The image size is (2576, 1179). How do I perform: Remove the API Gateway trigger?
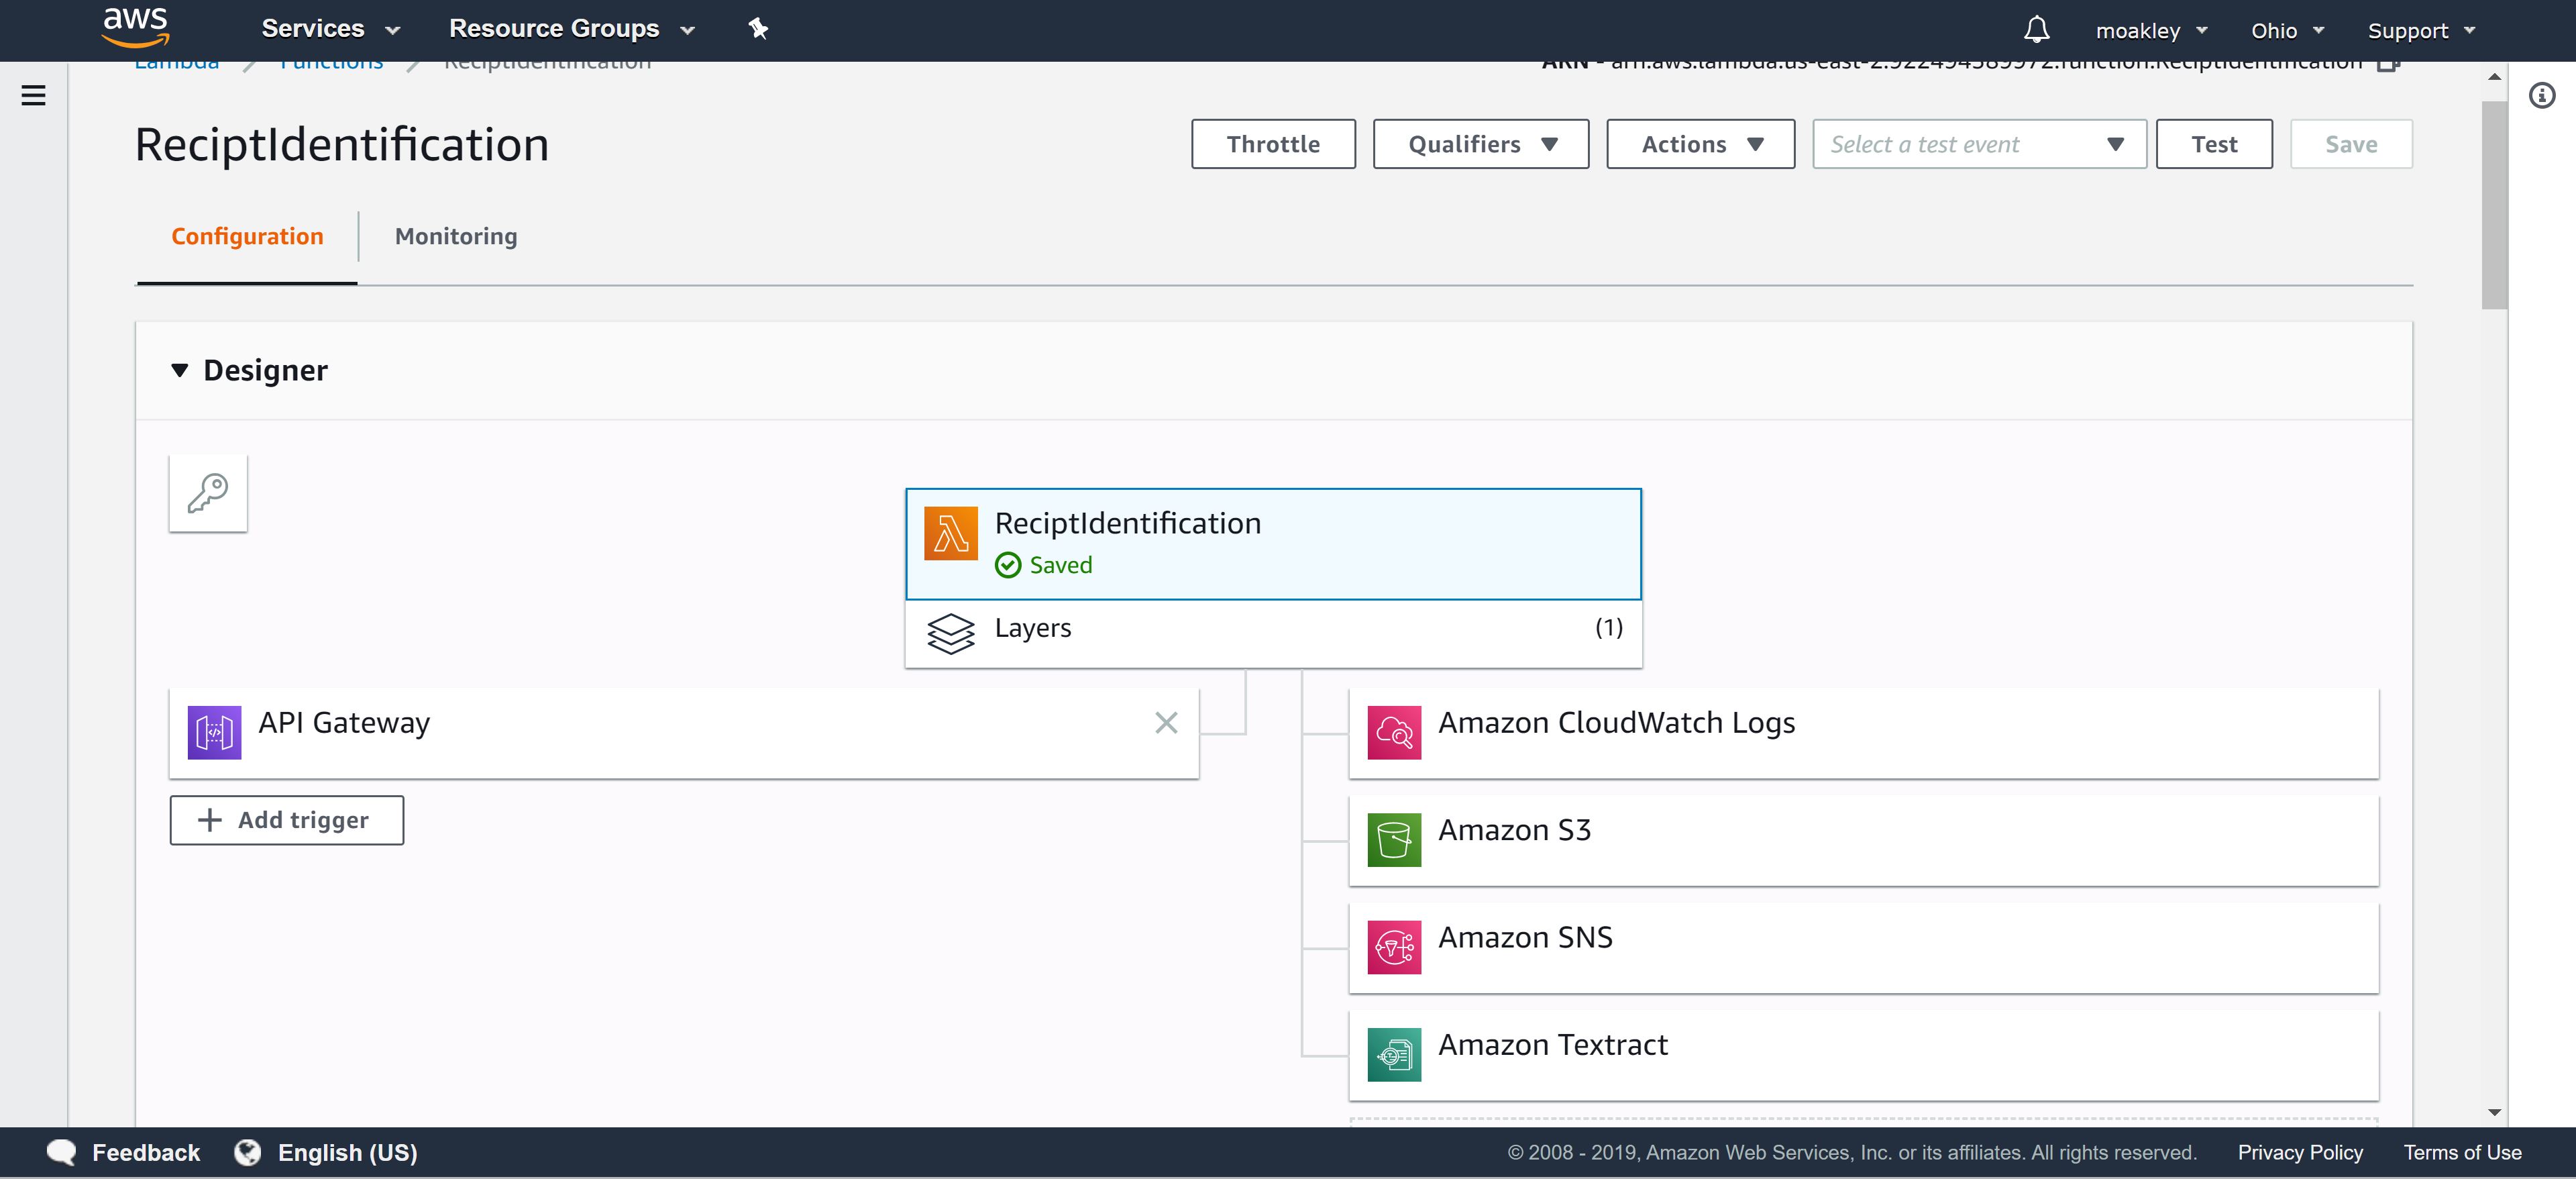click(1165, 722)
